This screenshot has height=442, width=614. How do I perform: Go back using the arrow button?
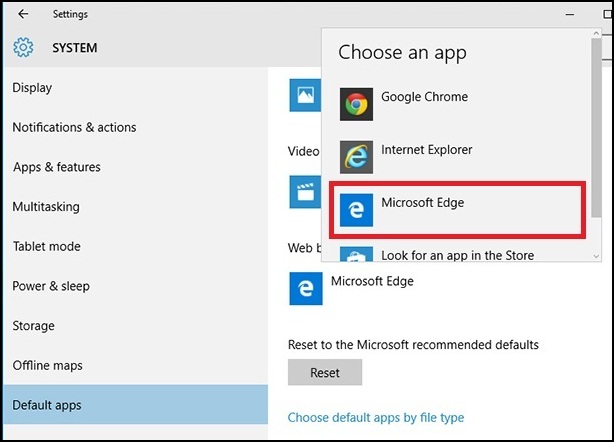23,14
